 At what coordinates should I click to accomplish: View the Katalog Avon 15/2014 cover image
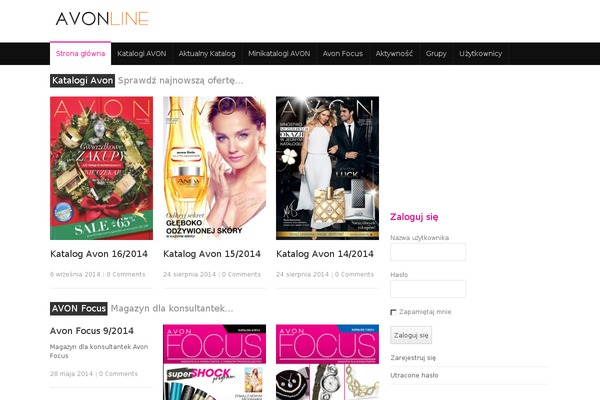point(214,168)
